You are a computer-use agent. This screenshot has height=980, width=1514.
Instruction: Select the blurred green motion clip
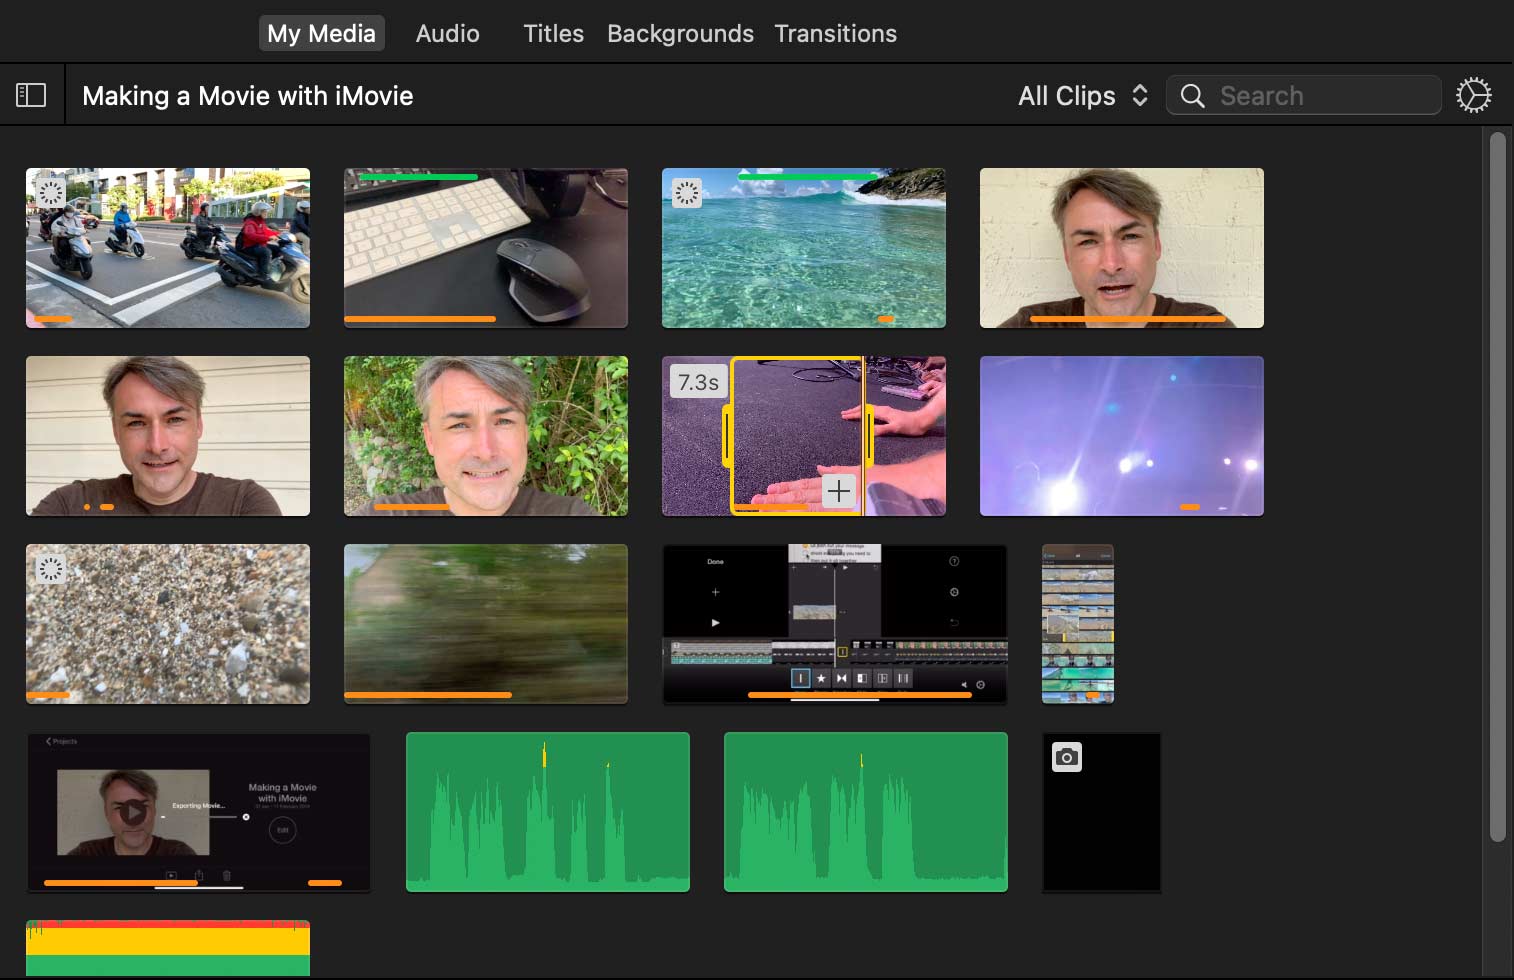(486, 624)
